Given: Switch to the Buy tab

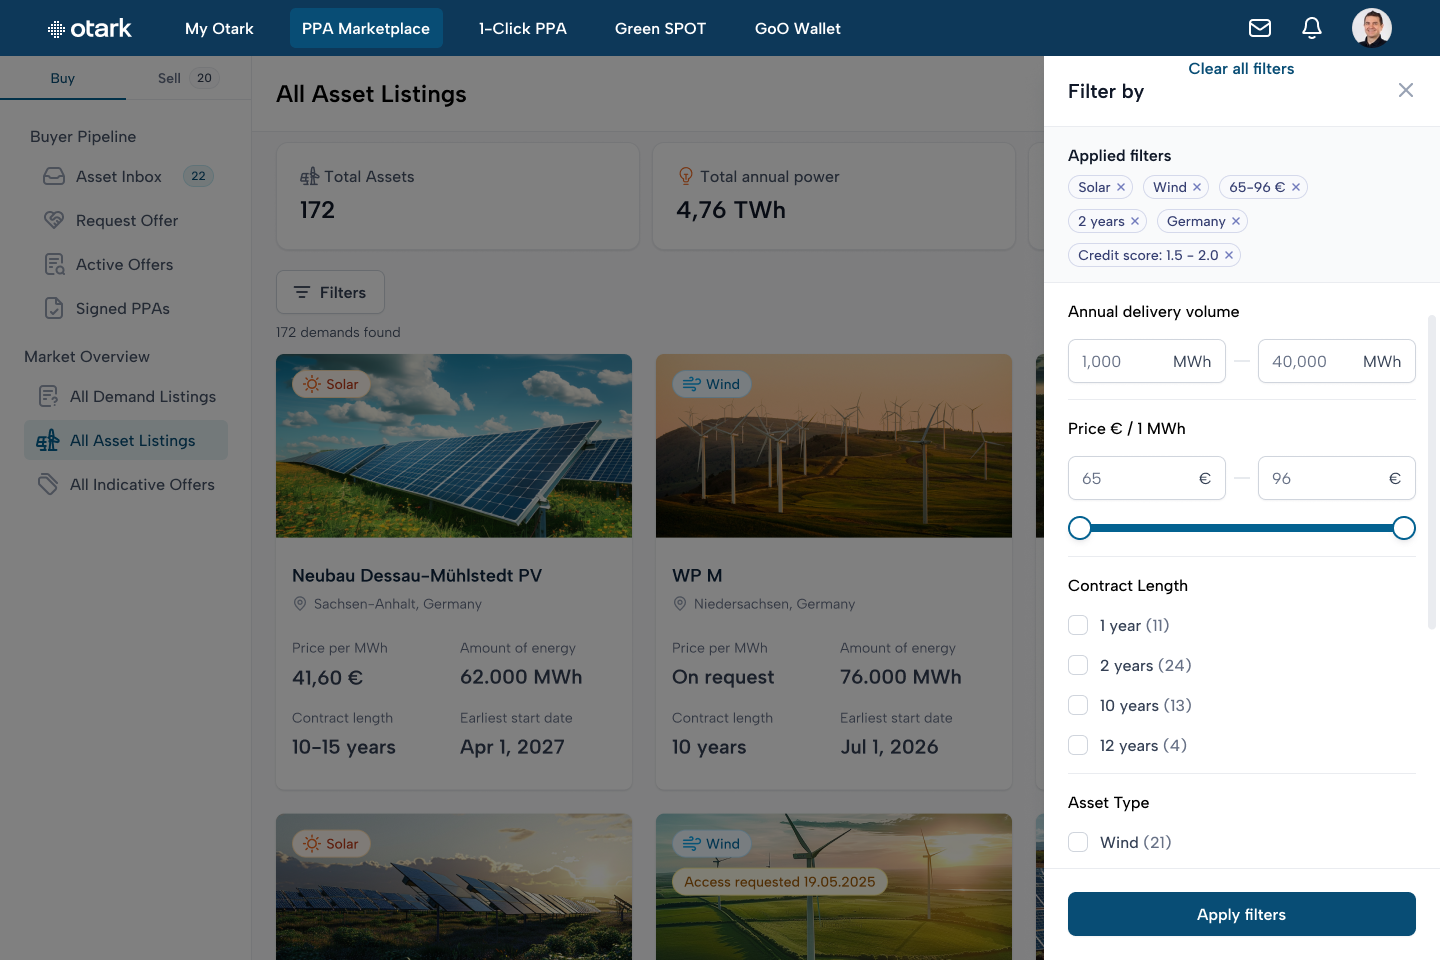Looking at the screenshot, I should pyautogui.click(x=63, y=78).
